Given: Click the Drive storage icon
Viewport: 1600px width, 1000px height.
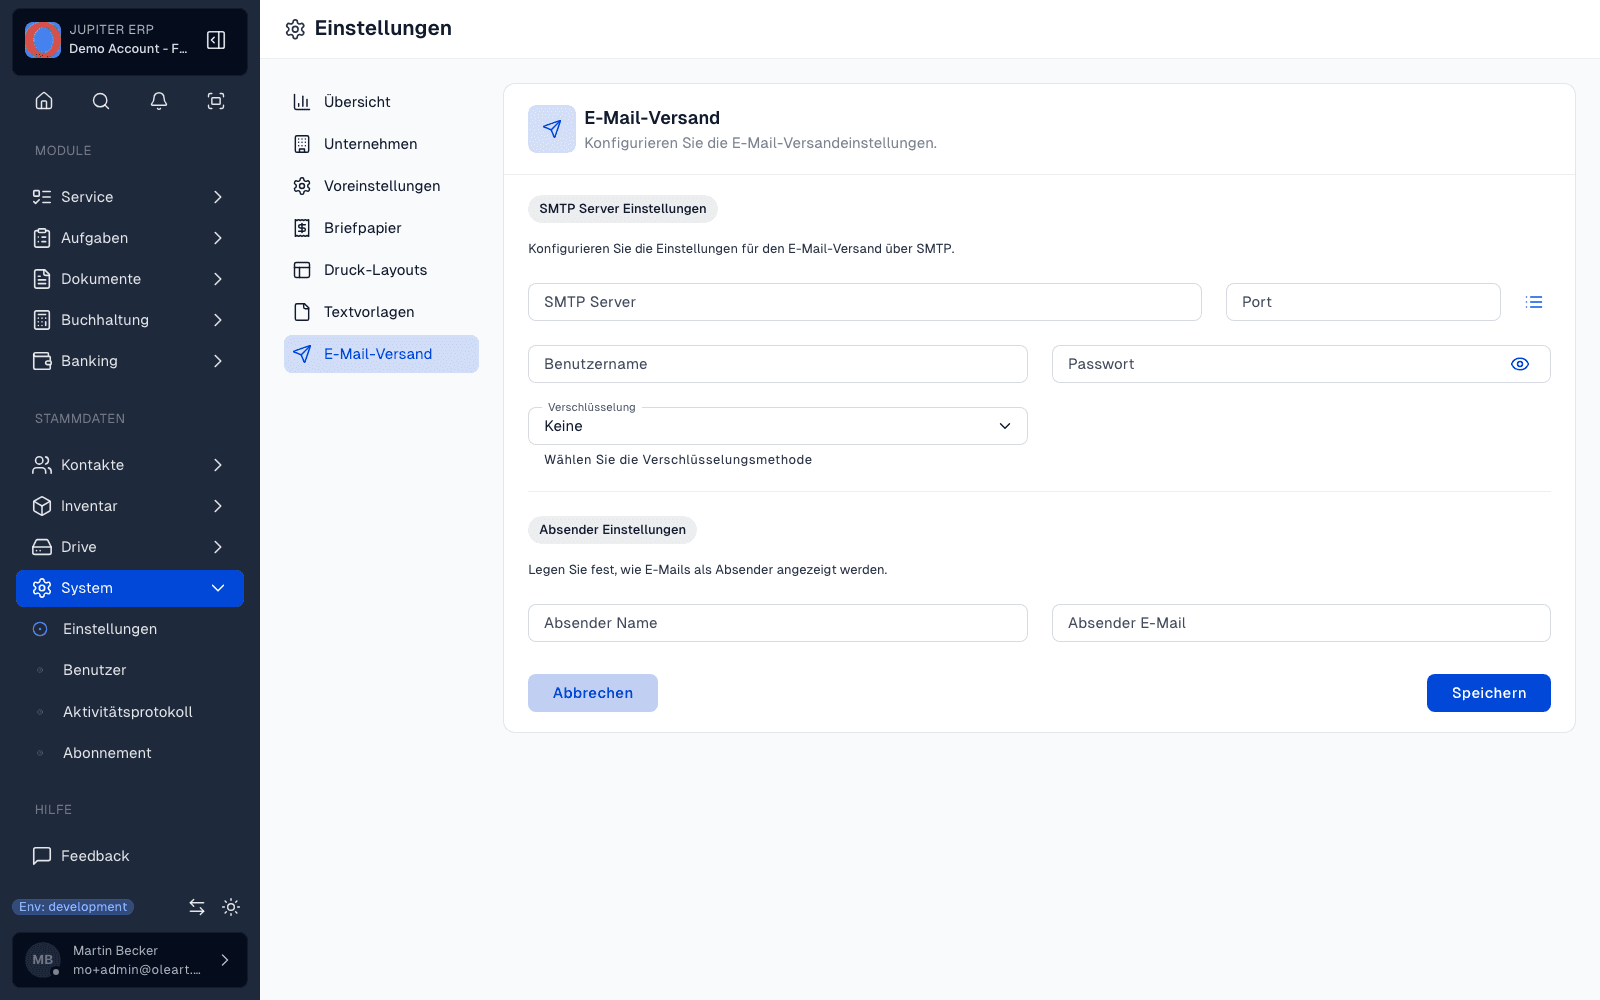Looking at the screenshot, I should (42, 547).
